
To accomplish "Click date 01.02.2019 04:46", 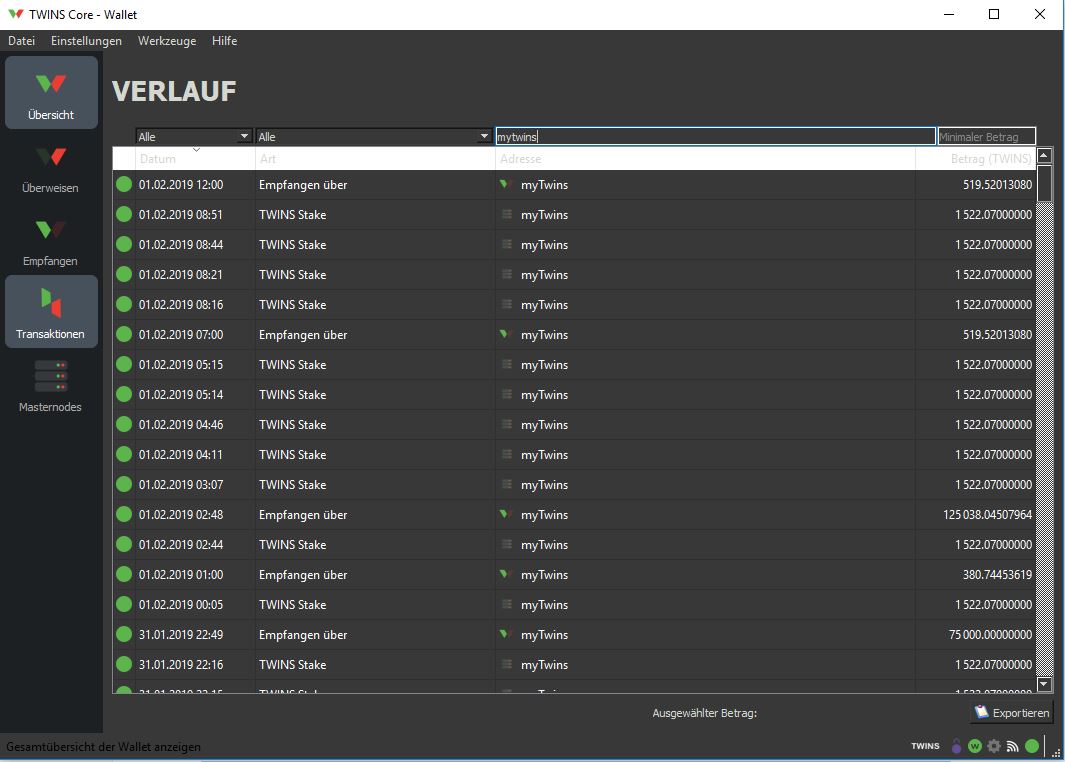I will (181, 424).
